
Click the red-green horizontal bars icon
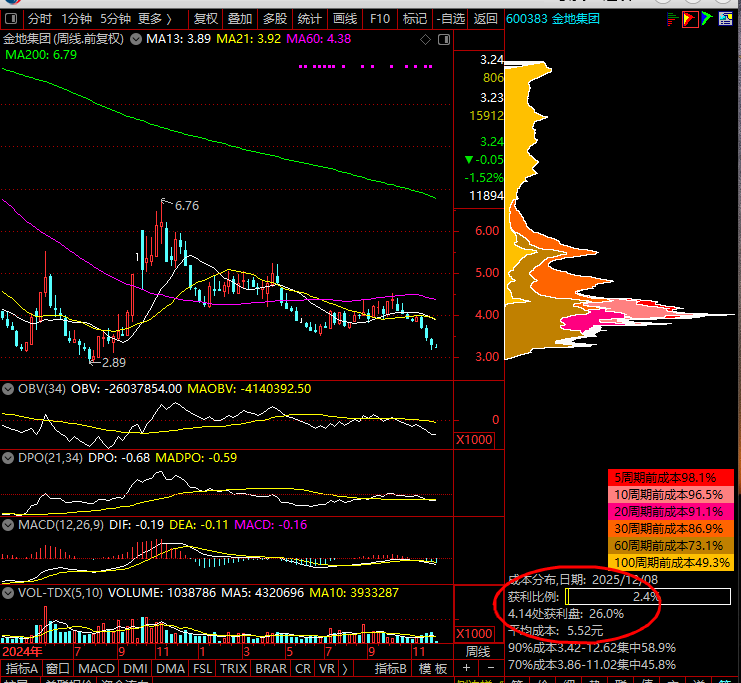672,19
